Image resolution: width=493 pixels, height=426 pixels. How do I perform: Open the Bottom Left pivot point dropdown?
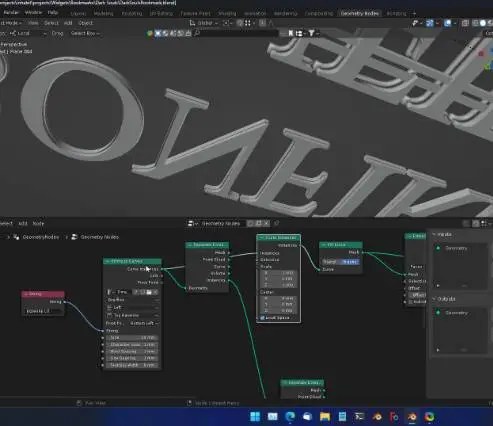click(143, 323)
